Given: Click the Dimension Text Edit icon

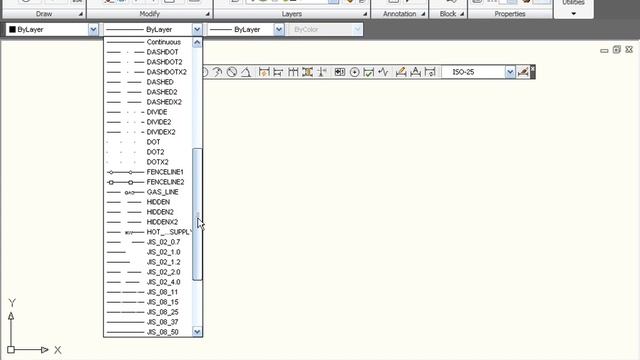Looking at the screenshot, I should [416, 72].
